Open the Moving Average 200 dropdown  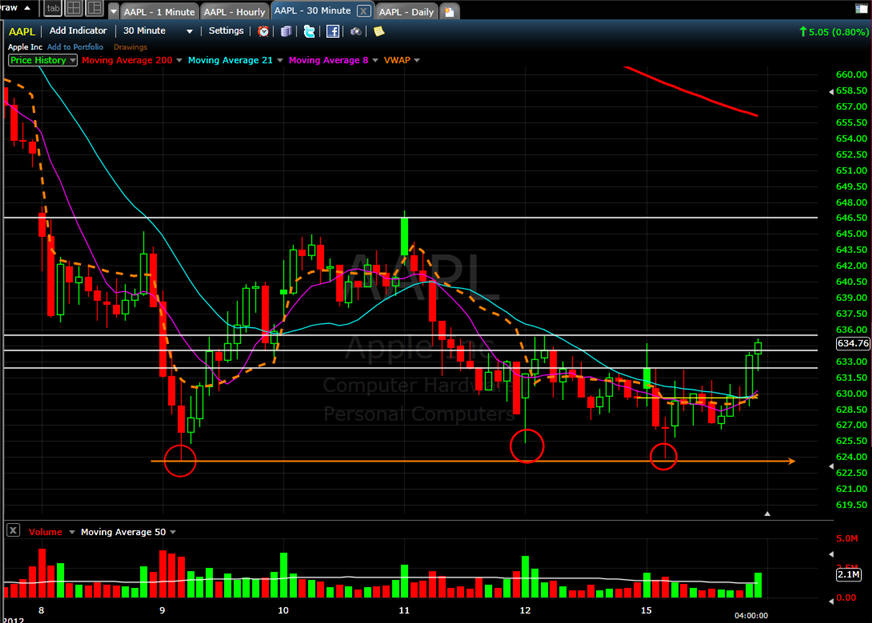(180, 60)
